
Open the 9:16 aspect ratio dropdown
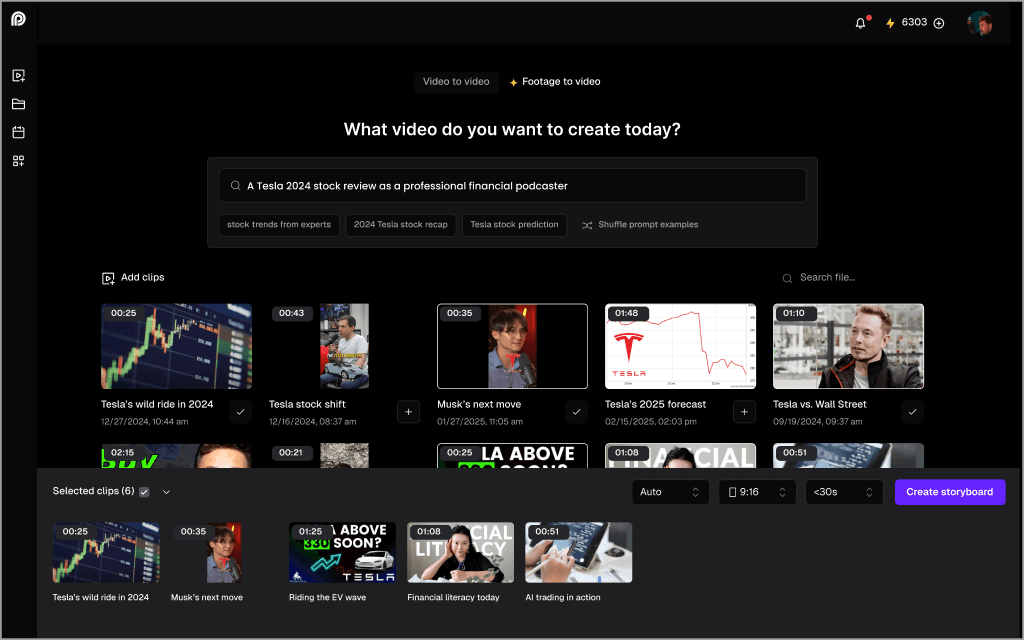point(757,492)
